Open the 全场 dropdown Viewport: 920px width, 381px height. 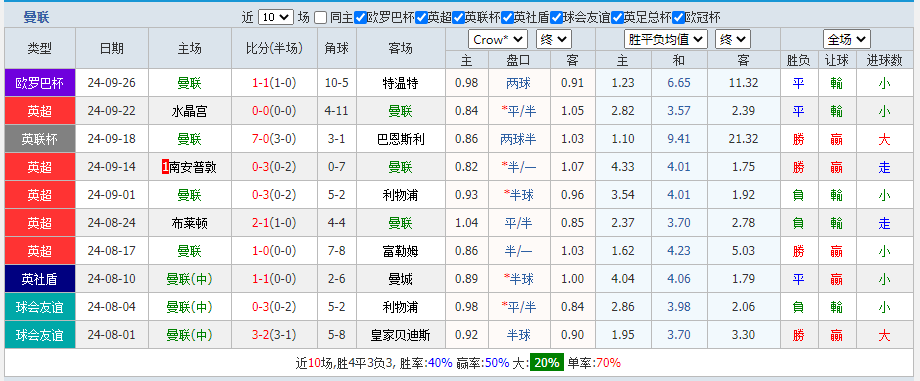click(847, 39)
